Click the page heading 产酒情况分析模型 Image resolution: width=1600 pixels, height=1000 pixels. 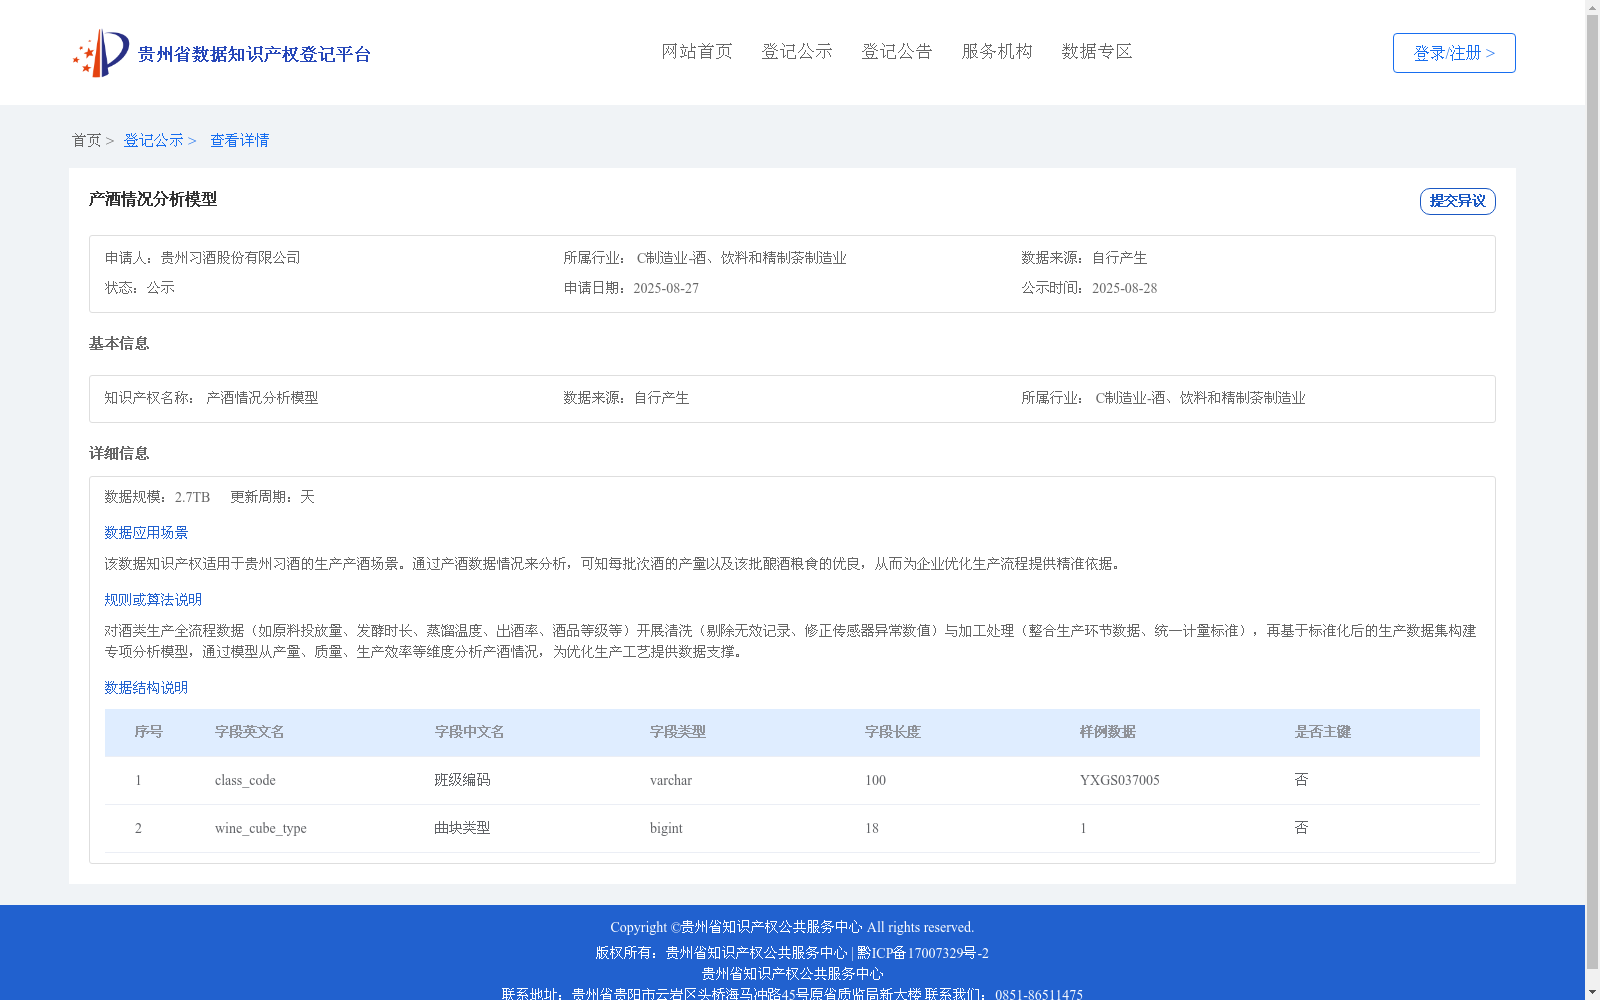coord(153,199)
